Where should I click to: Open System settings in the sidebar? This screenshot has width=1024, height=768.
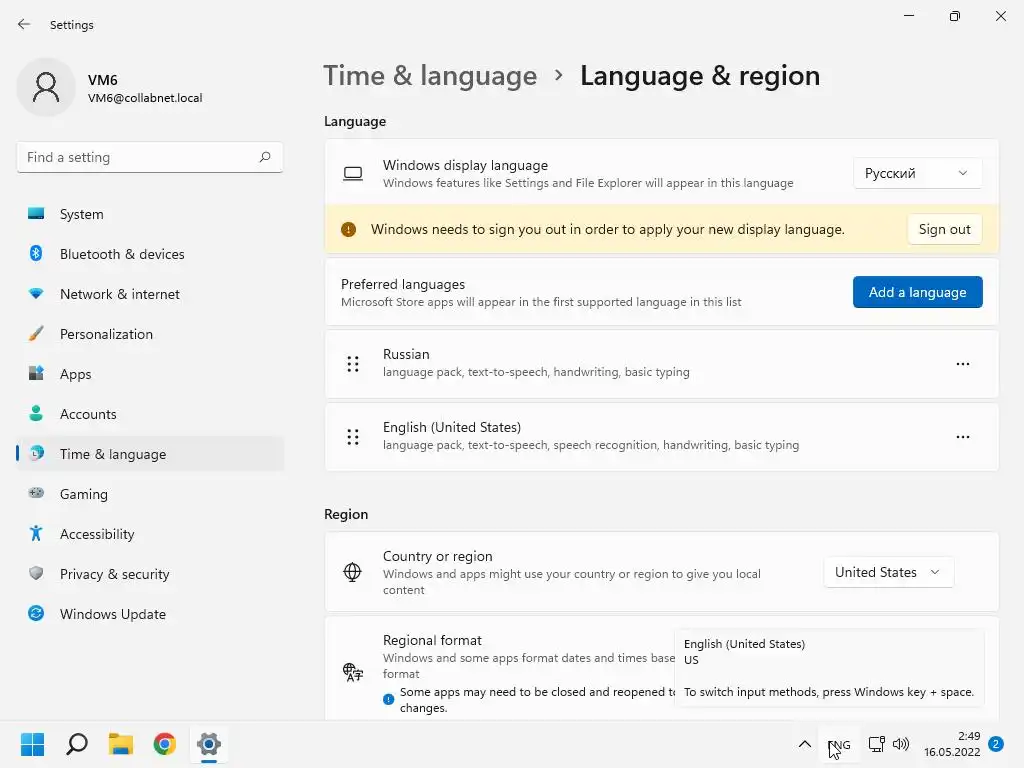pos(150,214)
